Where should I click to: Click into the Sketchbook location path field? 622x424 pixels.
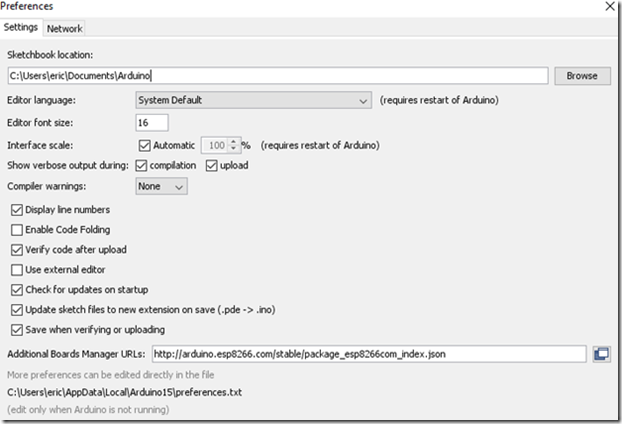click(278, 75)
